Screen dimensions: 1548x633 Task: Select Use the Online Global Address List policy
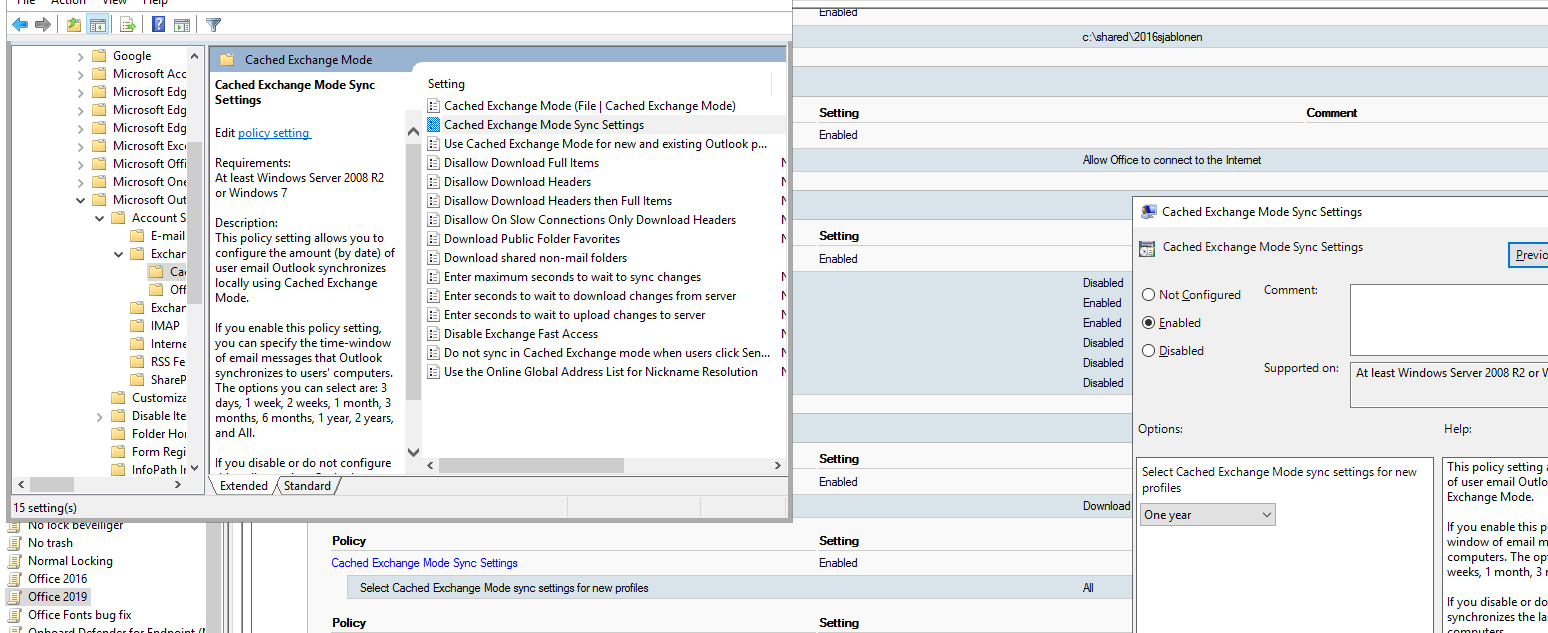pyautogui.click(x=601, y=372)
